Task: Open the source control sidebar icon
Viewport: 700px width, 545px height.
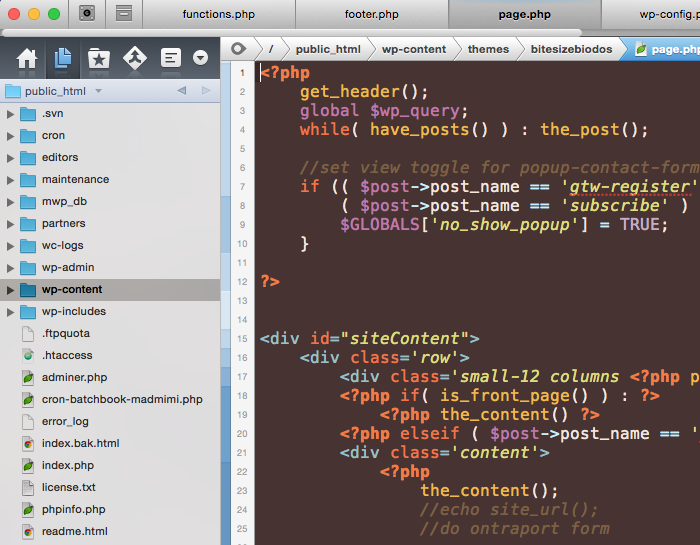Action: 134,58
